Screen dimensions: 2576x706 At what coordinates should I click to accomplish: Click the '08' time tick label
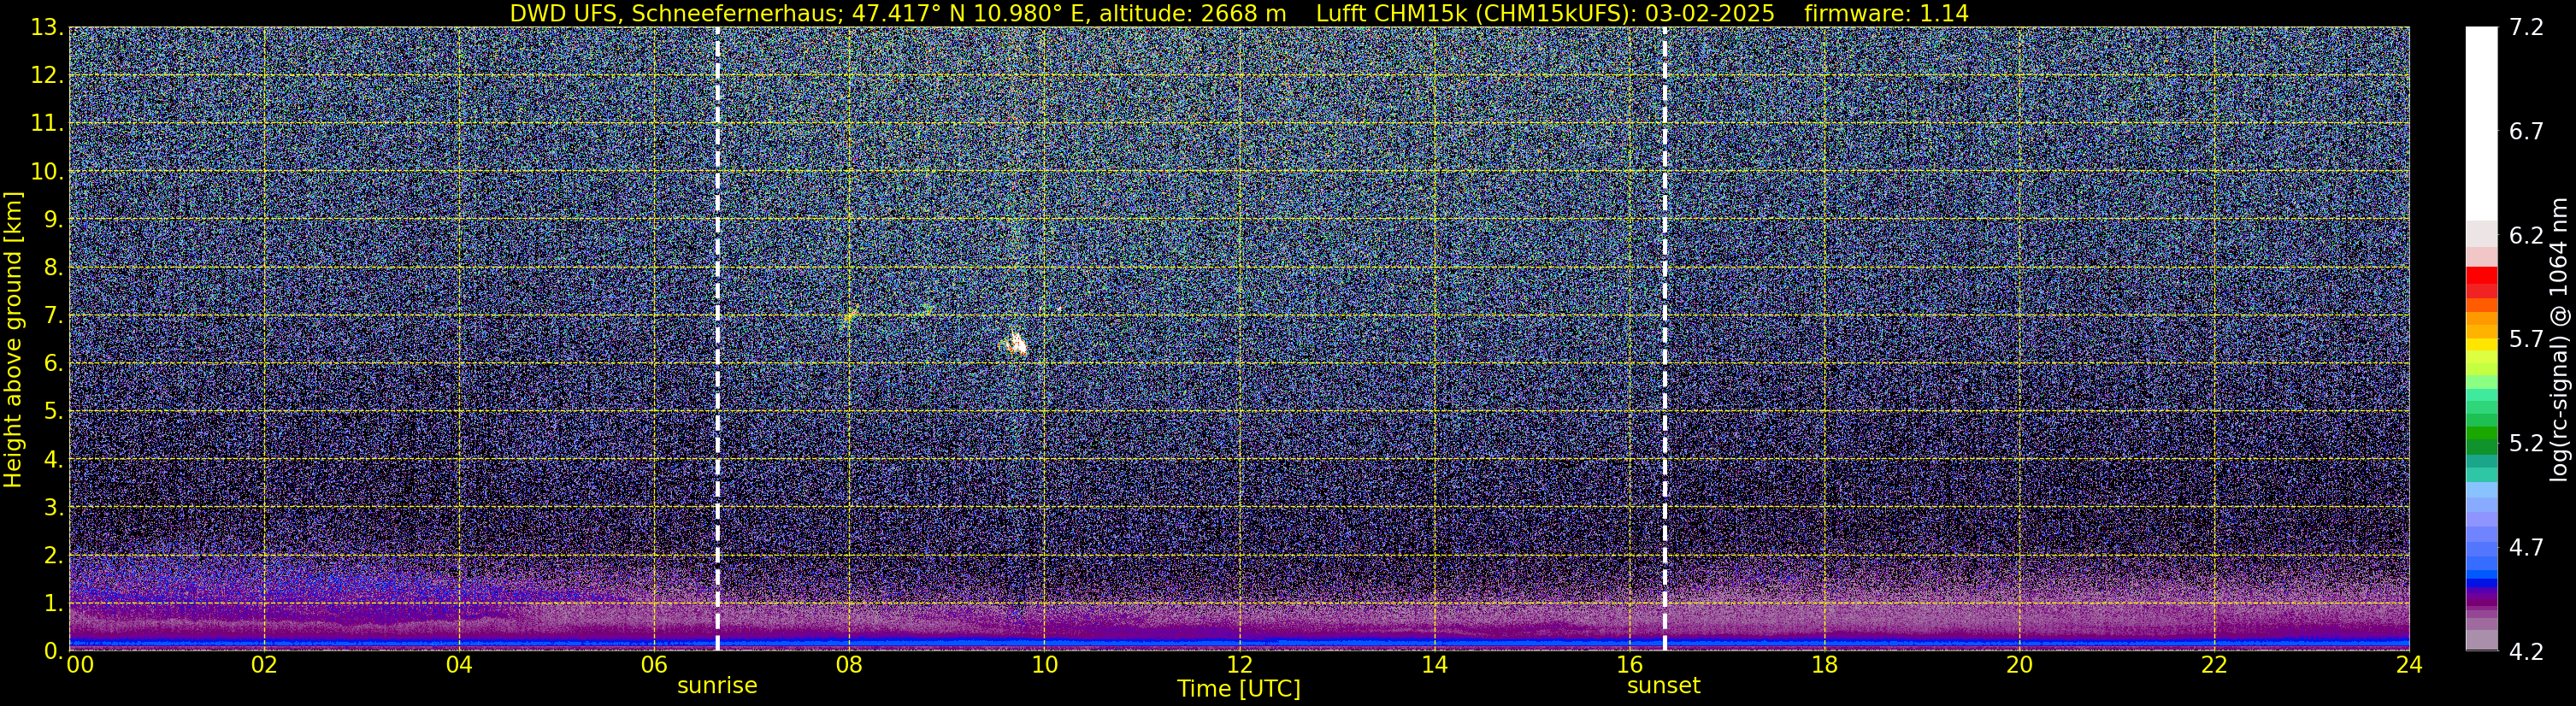(848, 665)
